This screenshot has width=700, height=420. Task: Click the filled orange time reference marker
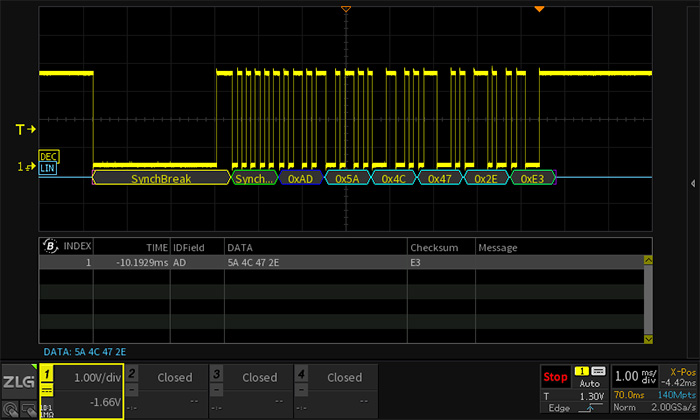pyautogui.click(x=539, y=9)
